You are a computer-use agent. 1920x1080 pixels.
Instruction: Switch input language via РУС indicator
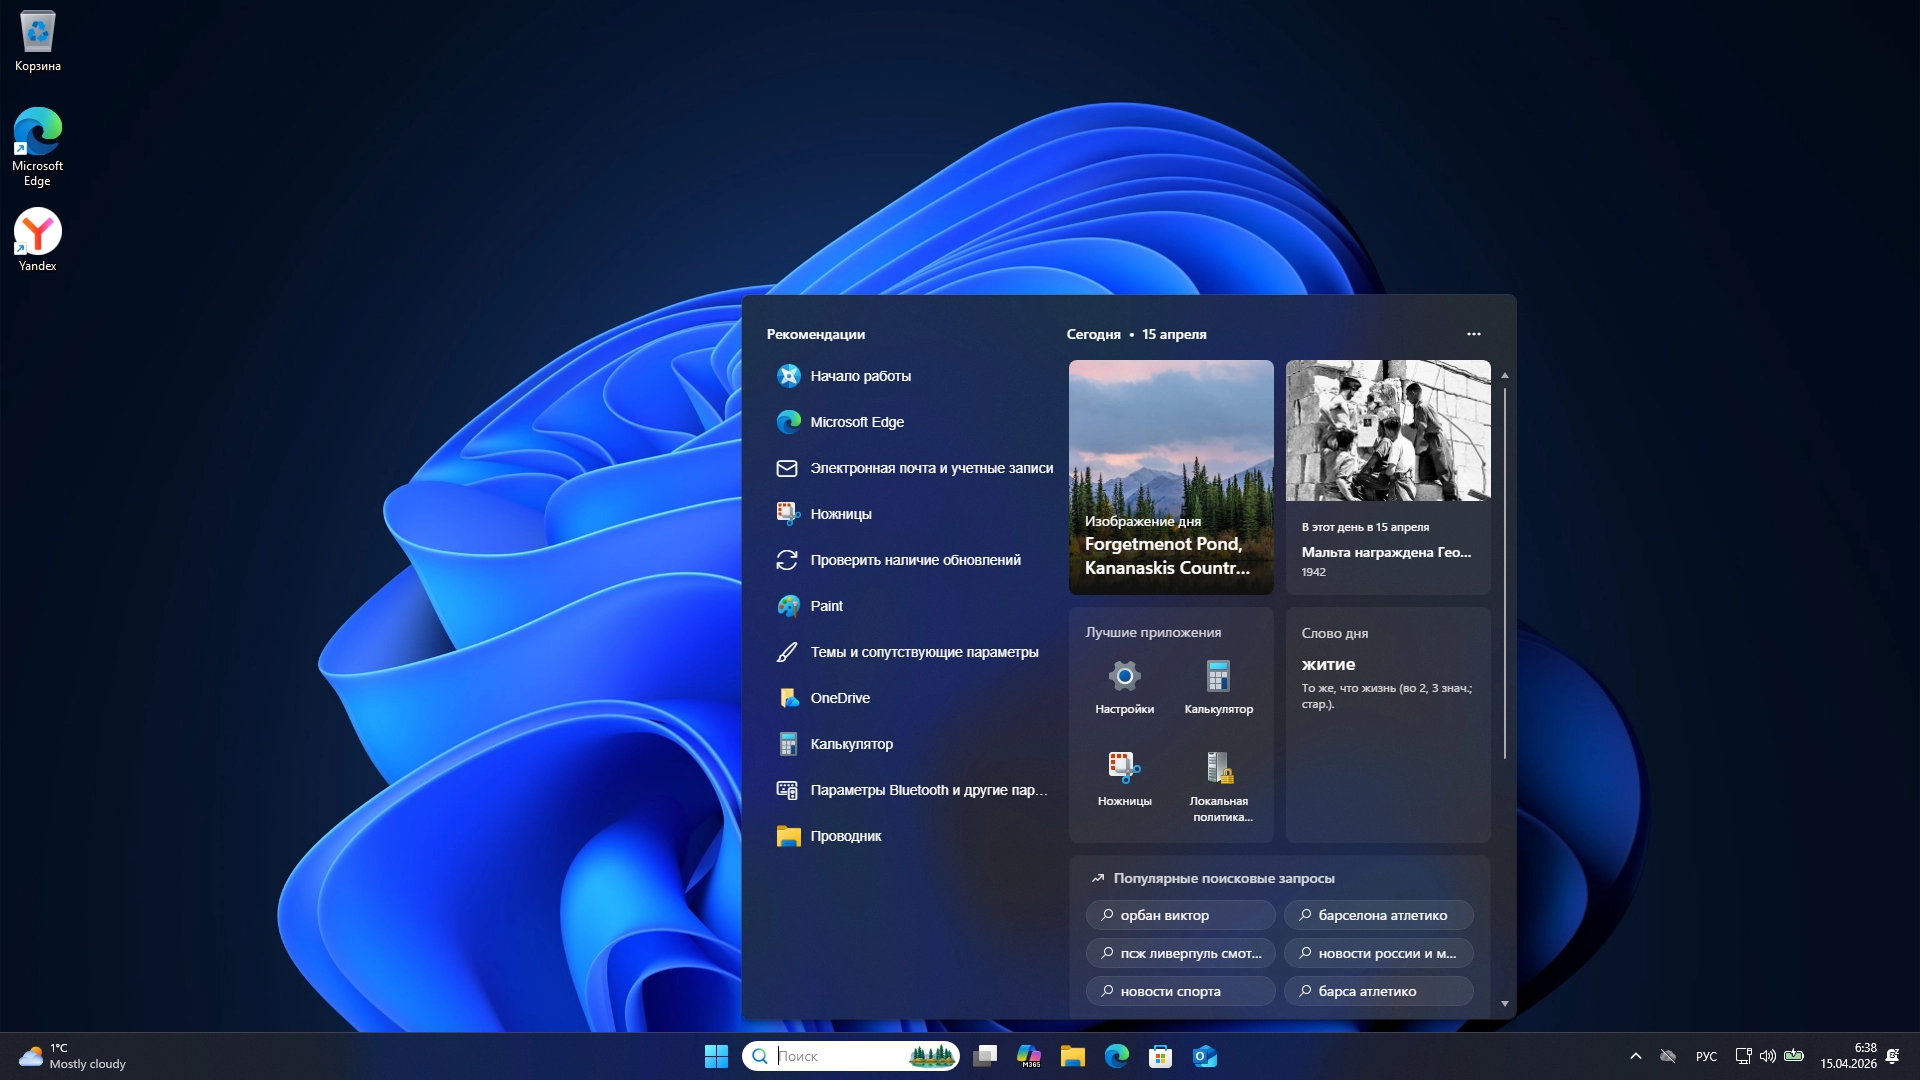pyautogui.click(x=1706, y=1056)
